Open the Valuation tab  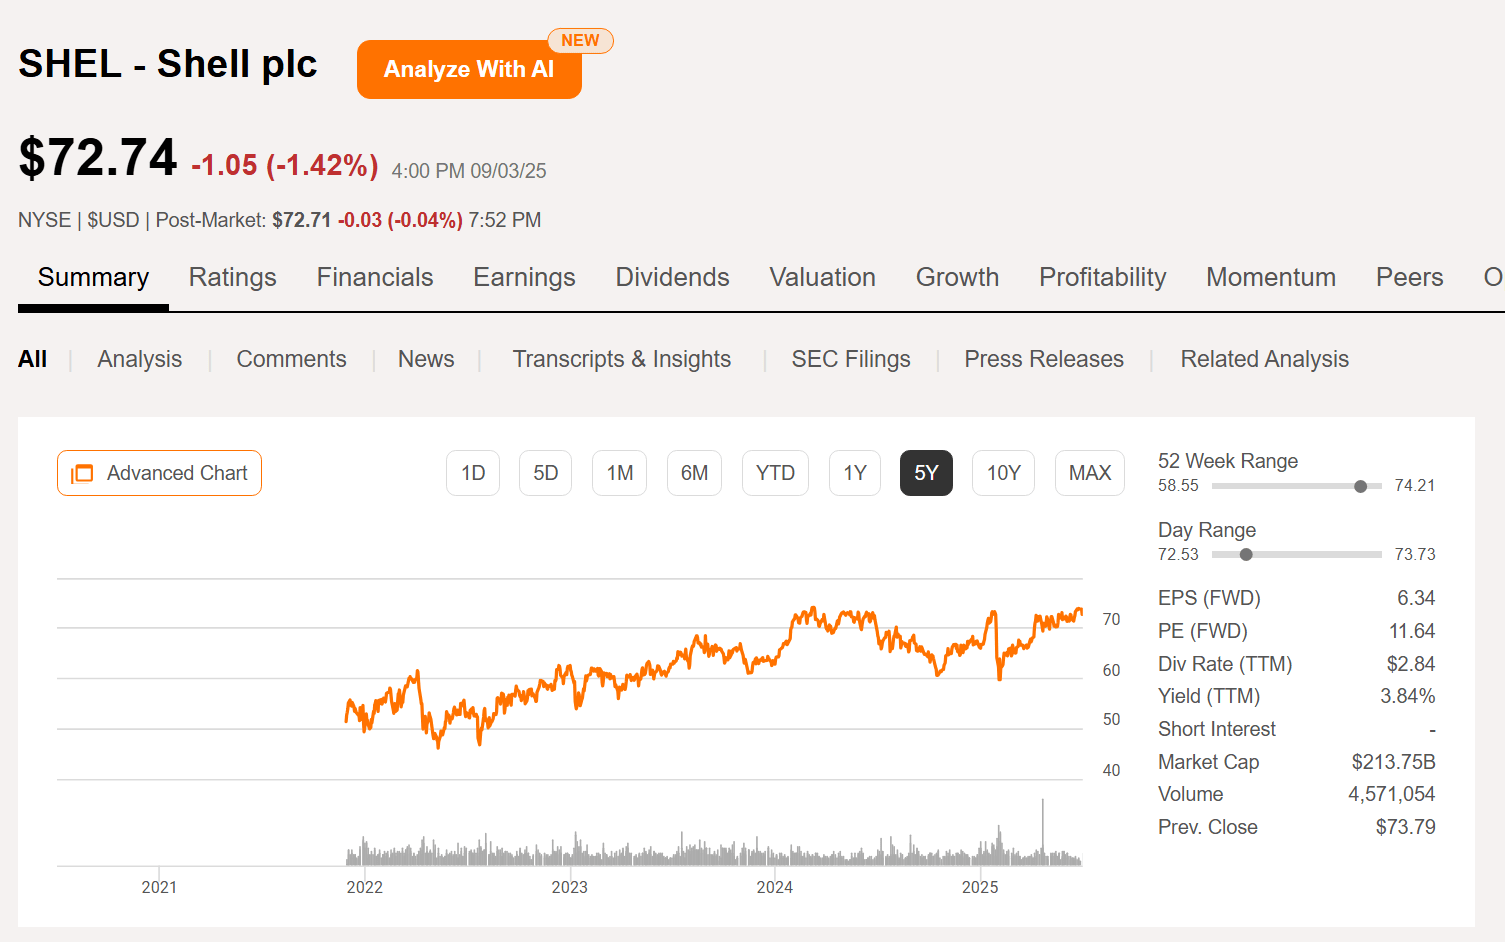pyautogui.click(x=822, y=277)
